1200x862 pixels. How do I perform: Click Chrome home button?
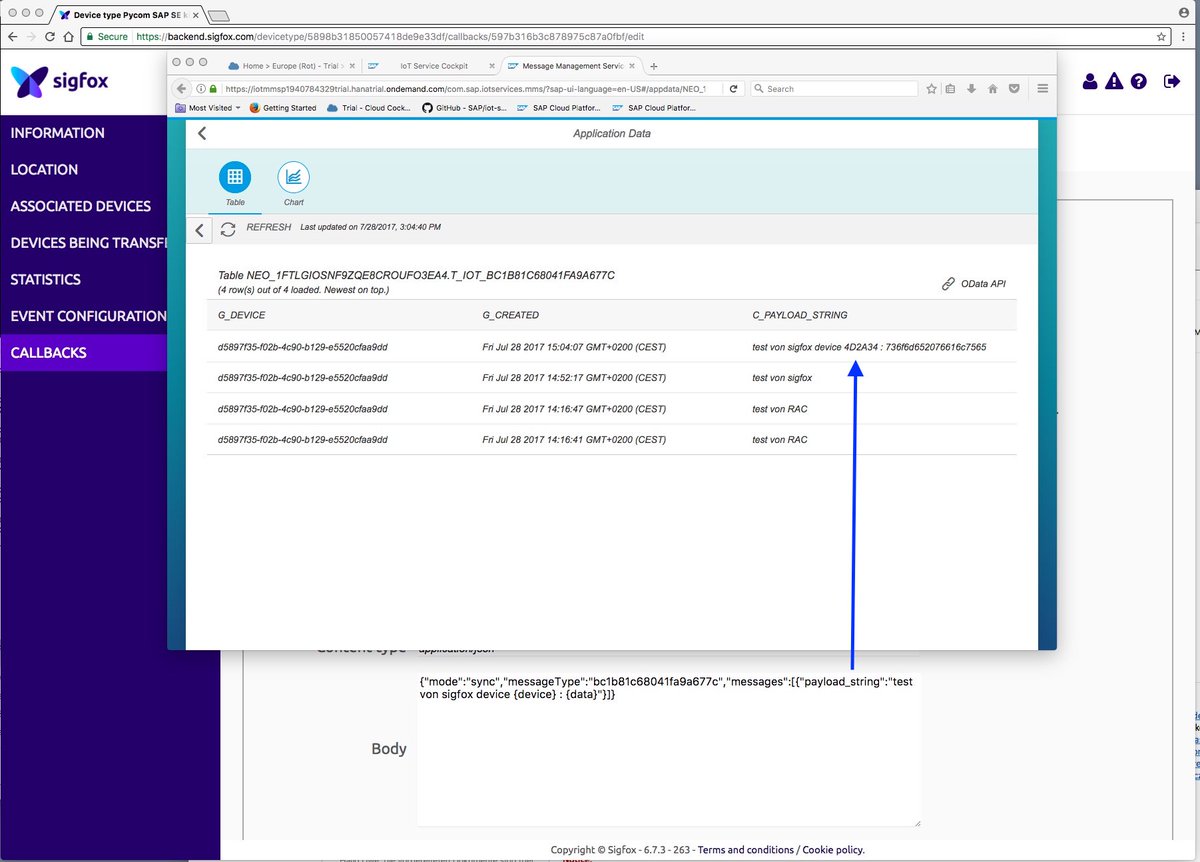tap(68, 36)
